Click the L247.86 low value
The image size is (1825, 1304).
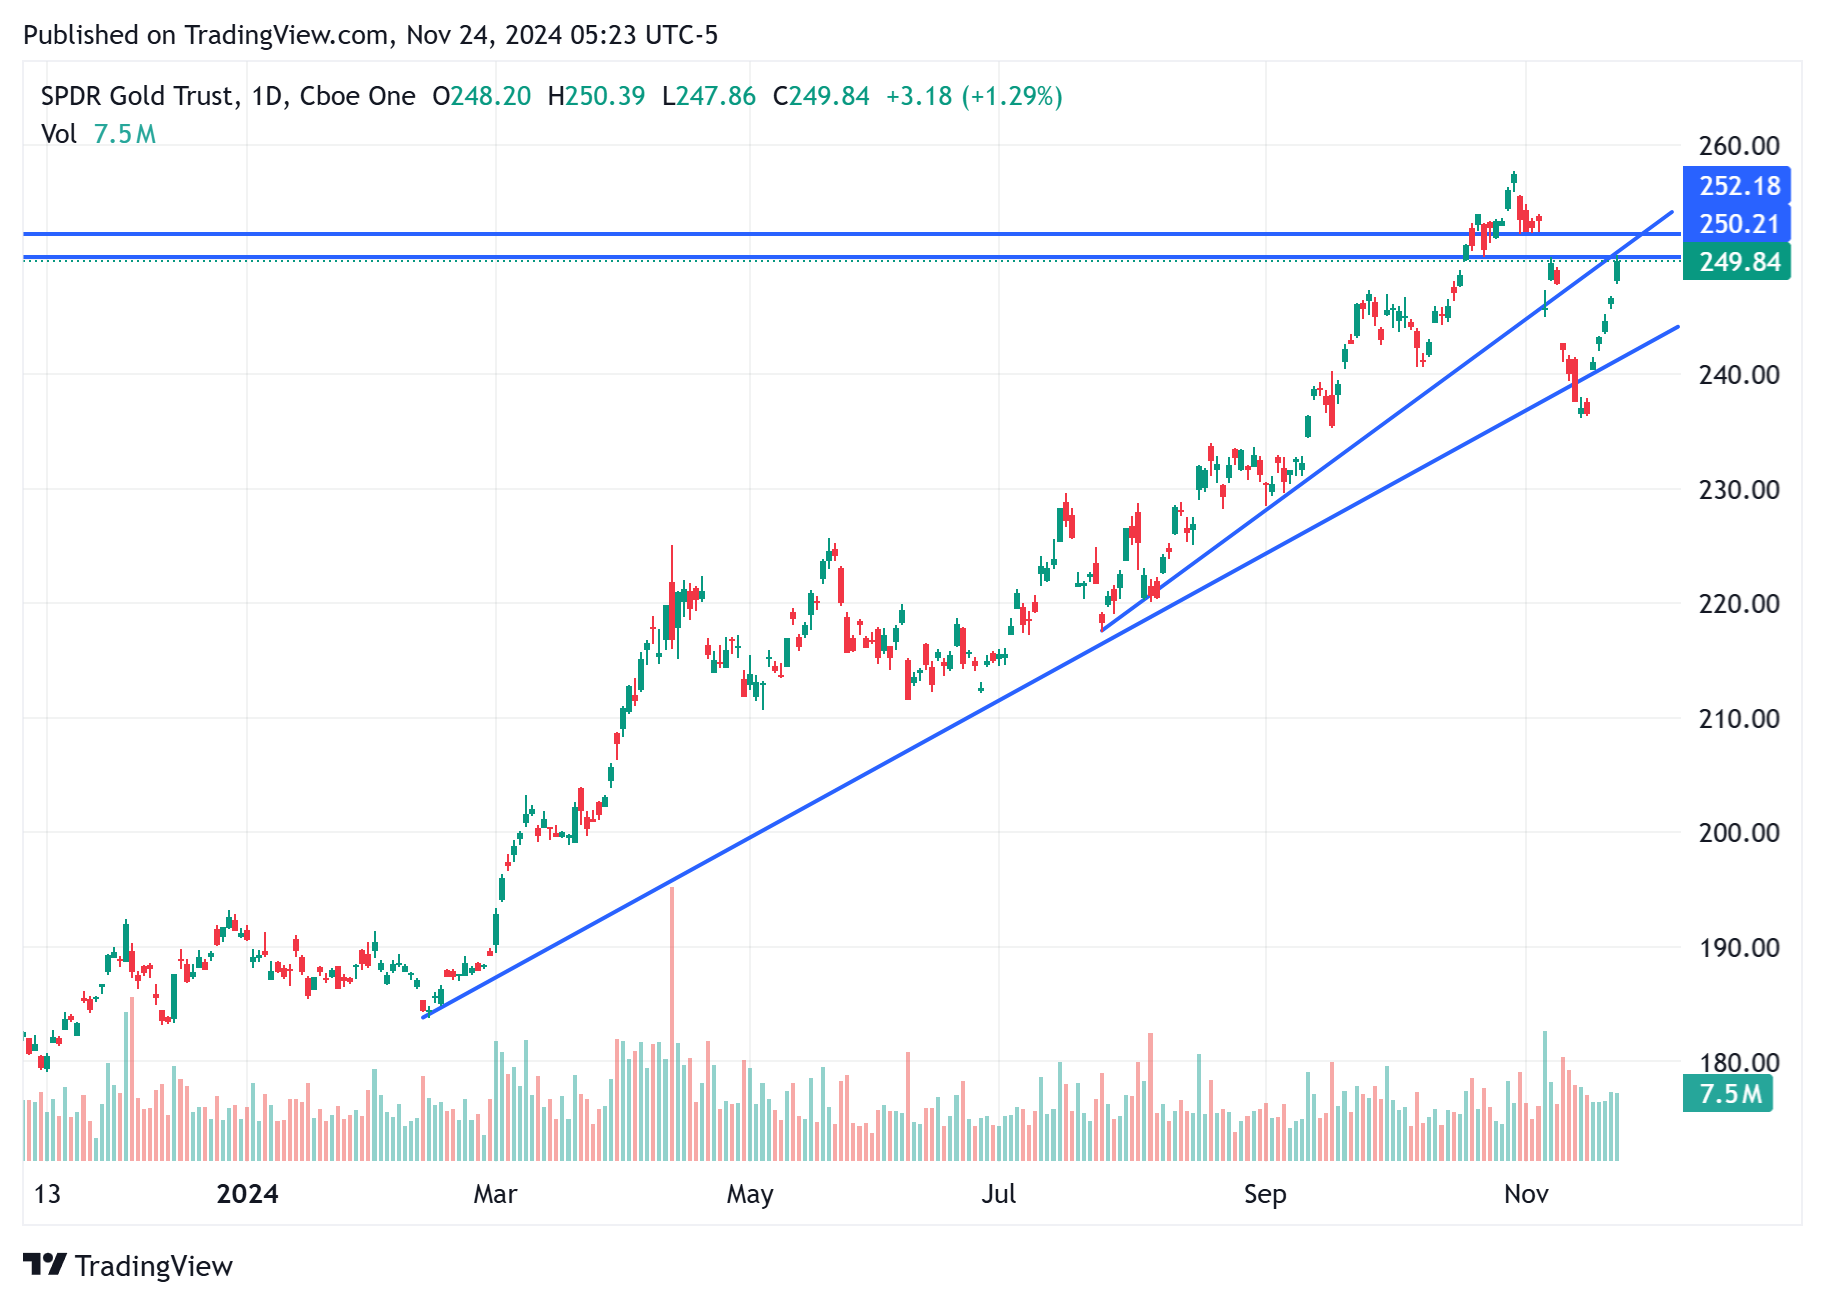point(709,96)
